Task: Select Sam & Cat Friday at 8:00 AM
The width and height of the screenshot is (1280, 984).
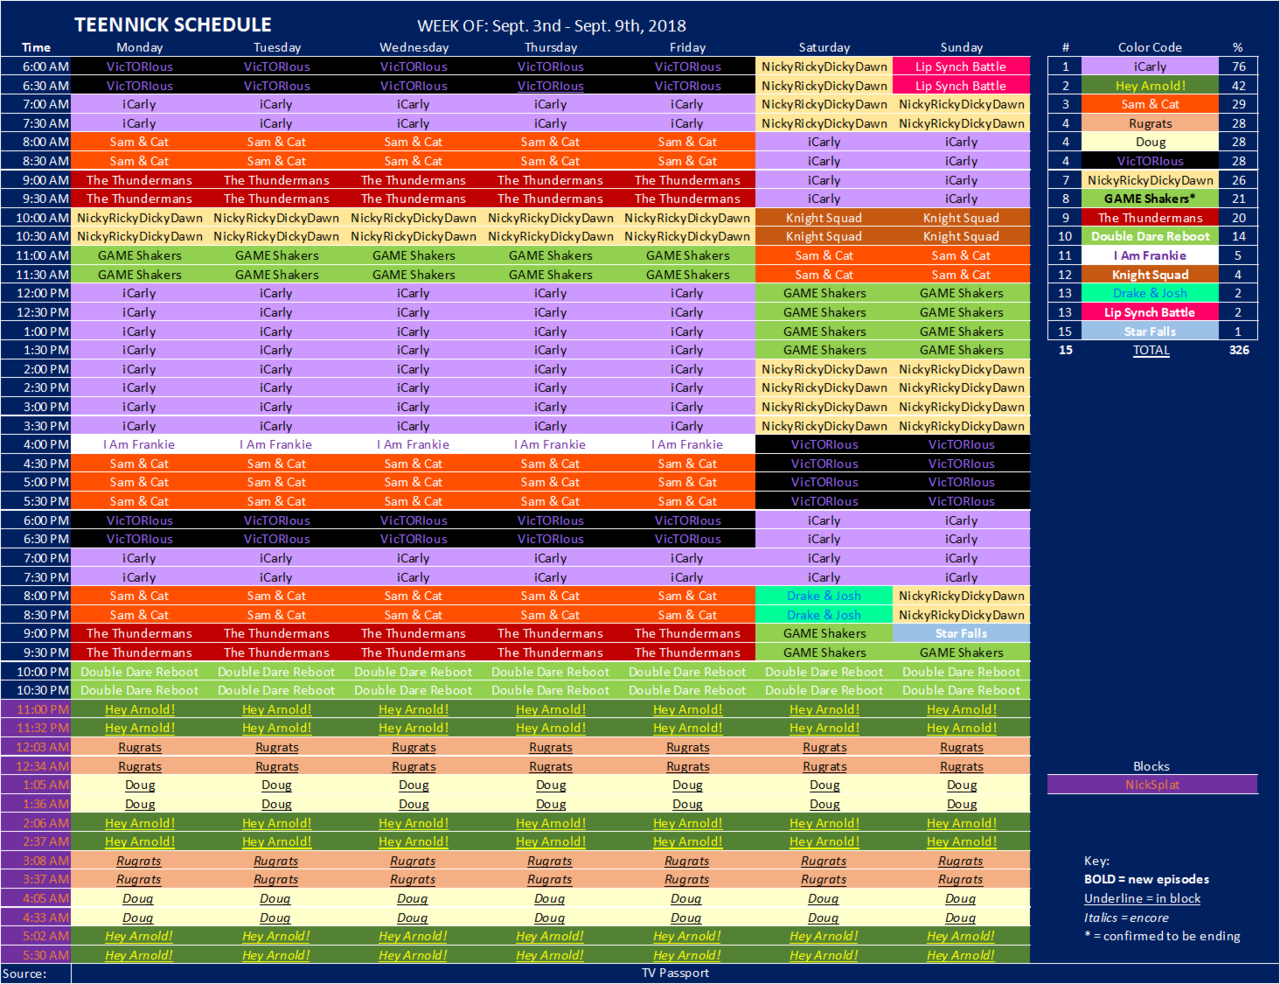Action: tap(687, 142)
